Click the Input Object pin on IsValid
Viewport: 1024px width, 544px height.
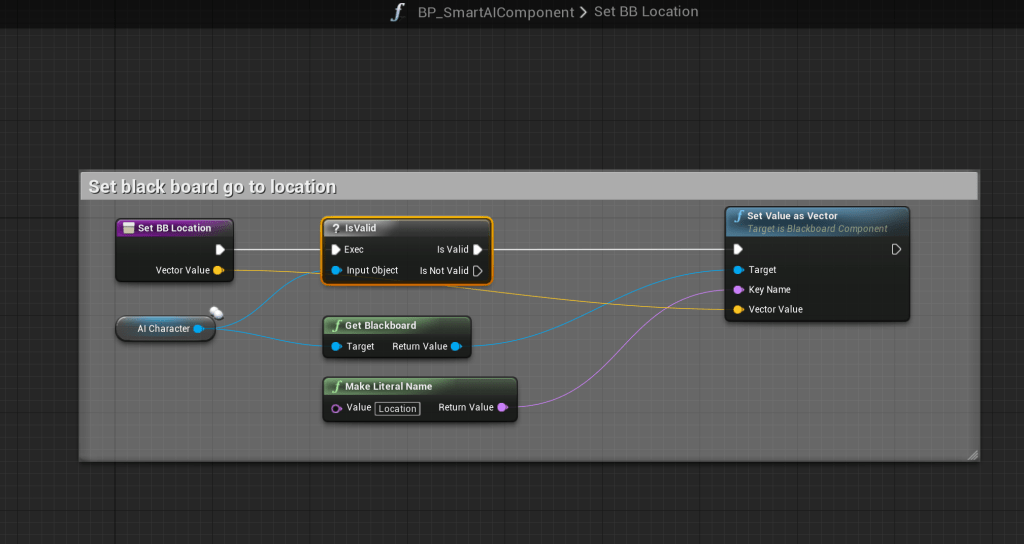pos(336,270)
